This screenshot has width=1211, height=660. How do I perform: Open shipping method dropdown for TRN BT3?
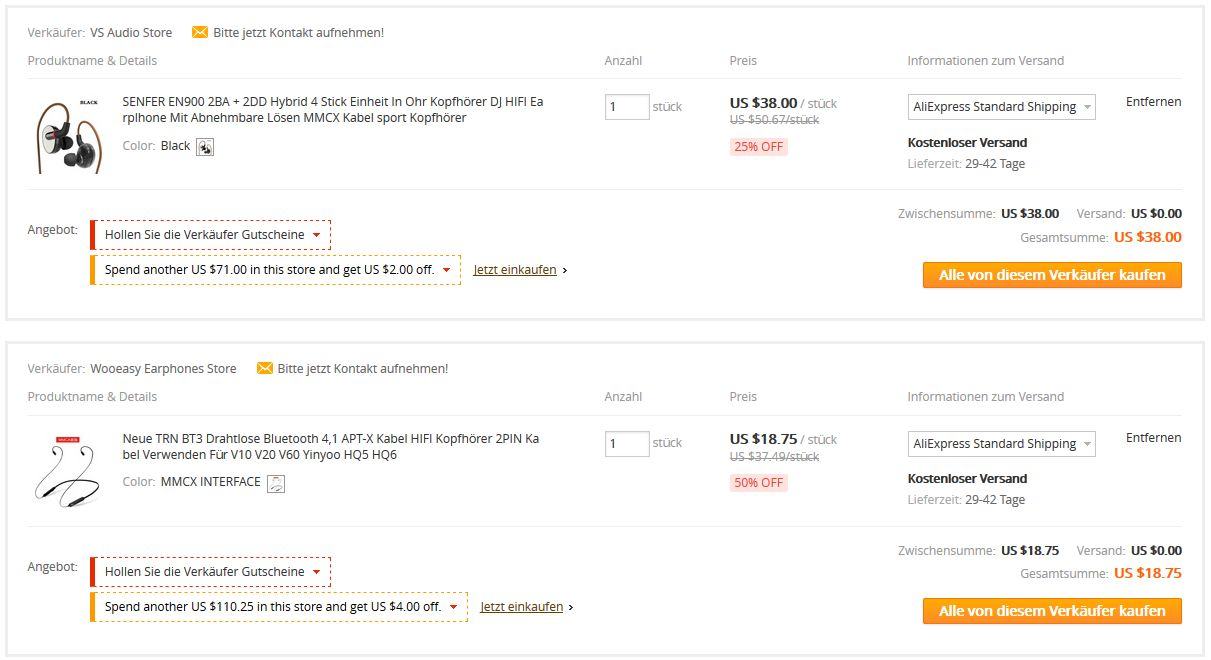coord(1002,444)
